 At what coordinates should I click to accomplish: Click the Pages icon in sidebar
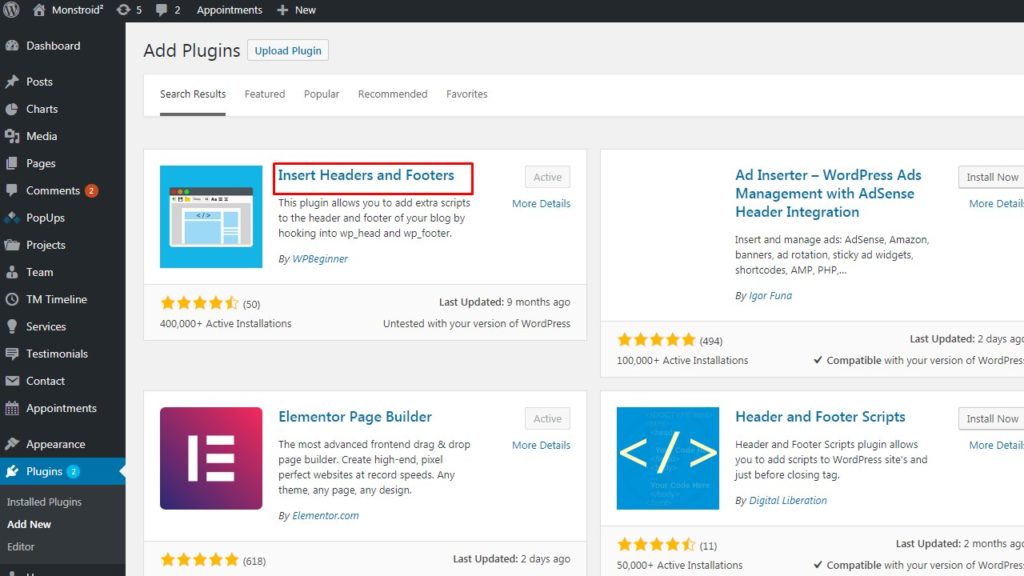pyautogui.click(x=12, y=163)
